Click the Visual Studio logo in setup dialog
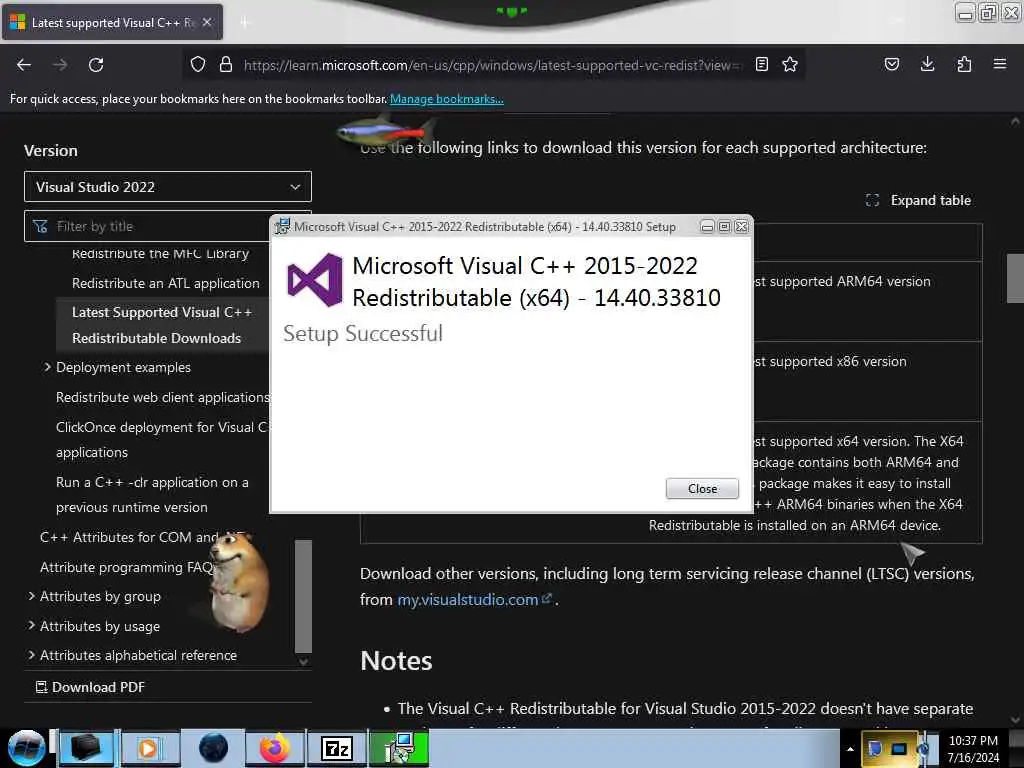This screenshot has height=768, width=1024. 315,280
